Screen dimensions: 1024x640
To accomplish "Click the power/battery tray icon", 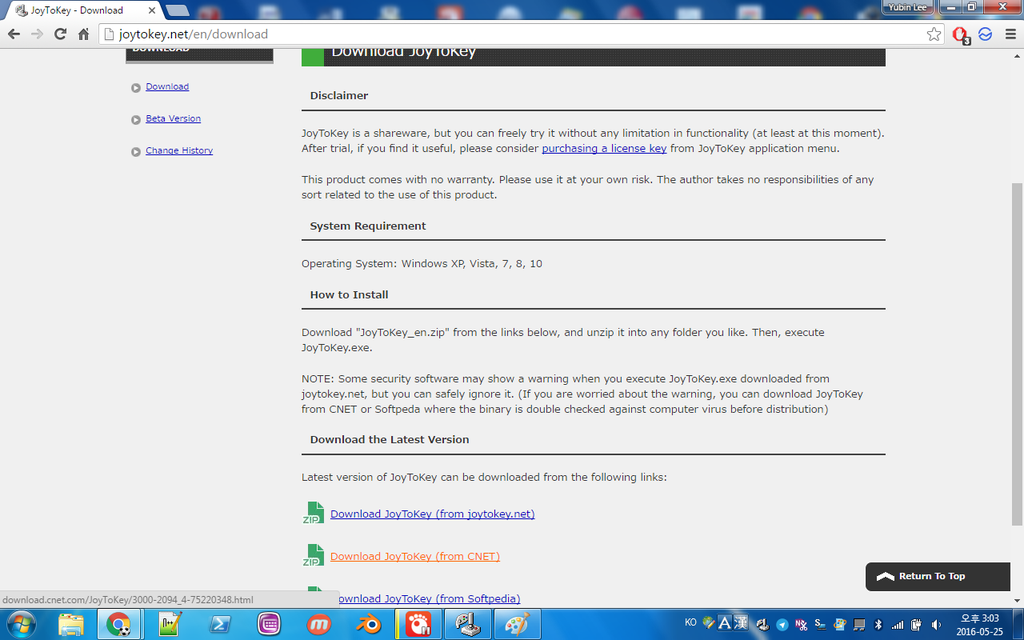I will point(916,624).
